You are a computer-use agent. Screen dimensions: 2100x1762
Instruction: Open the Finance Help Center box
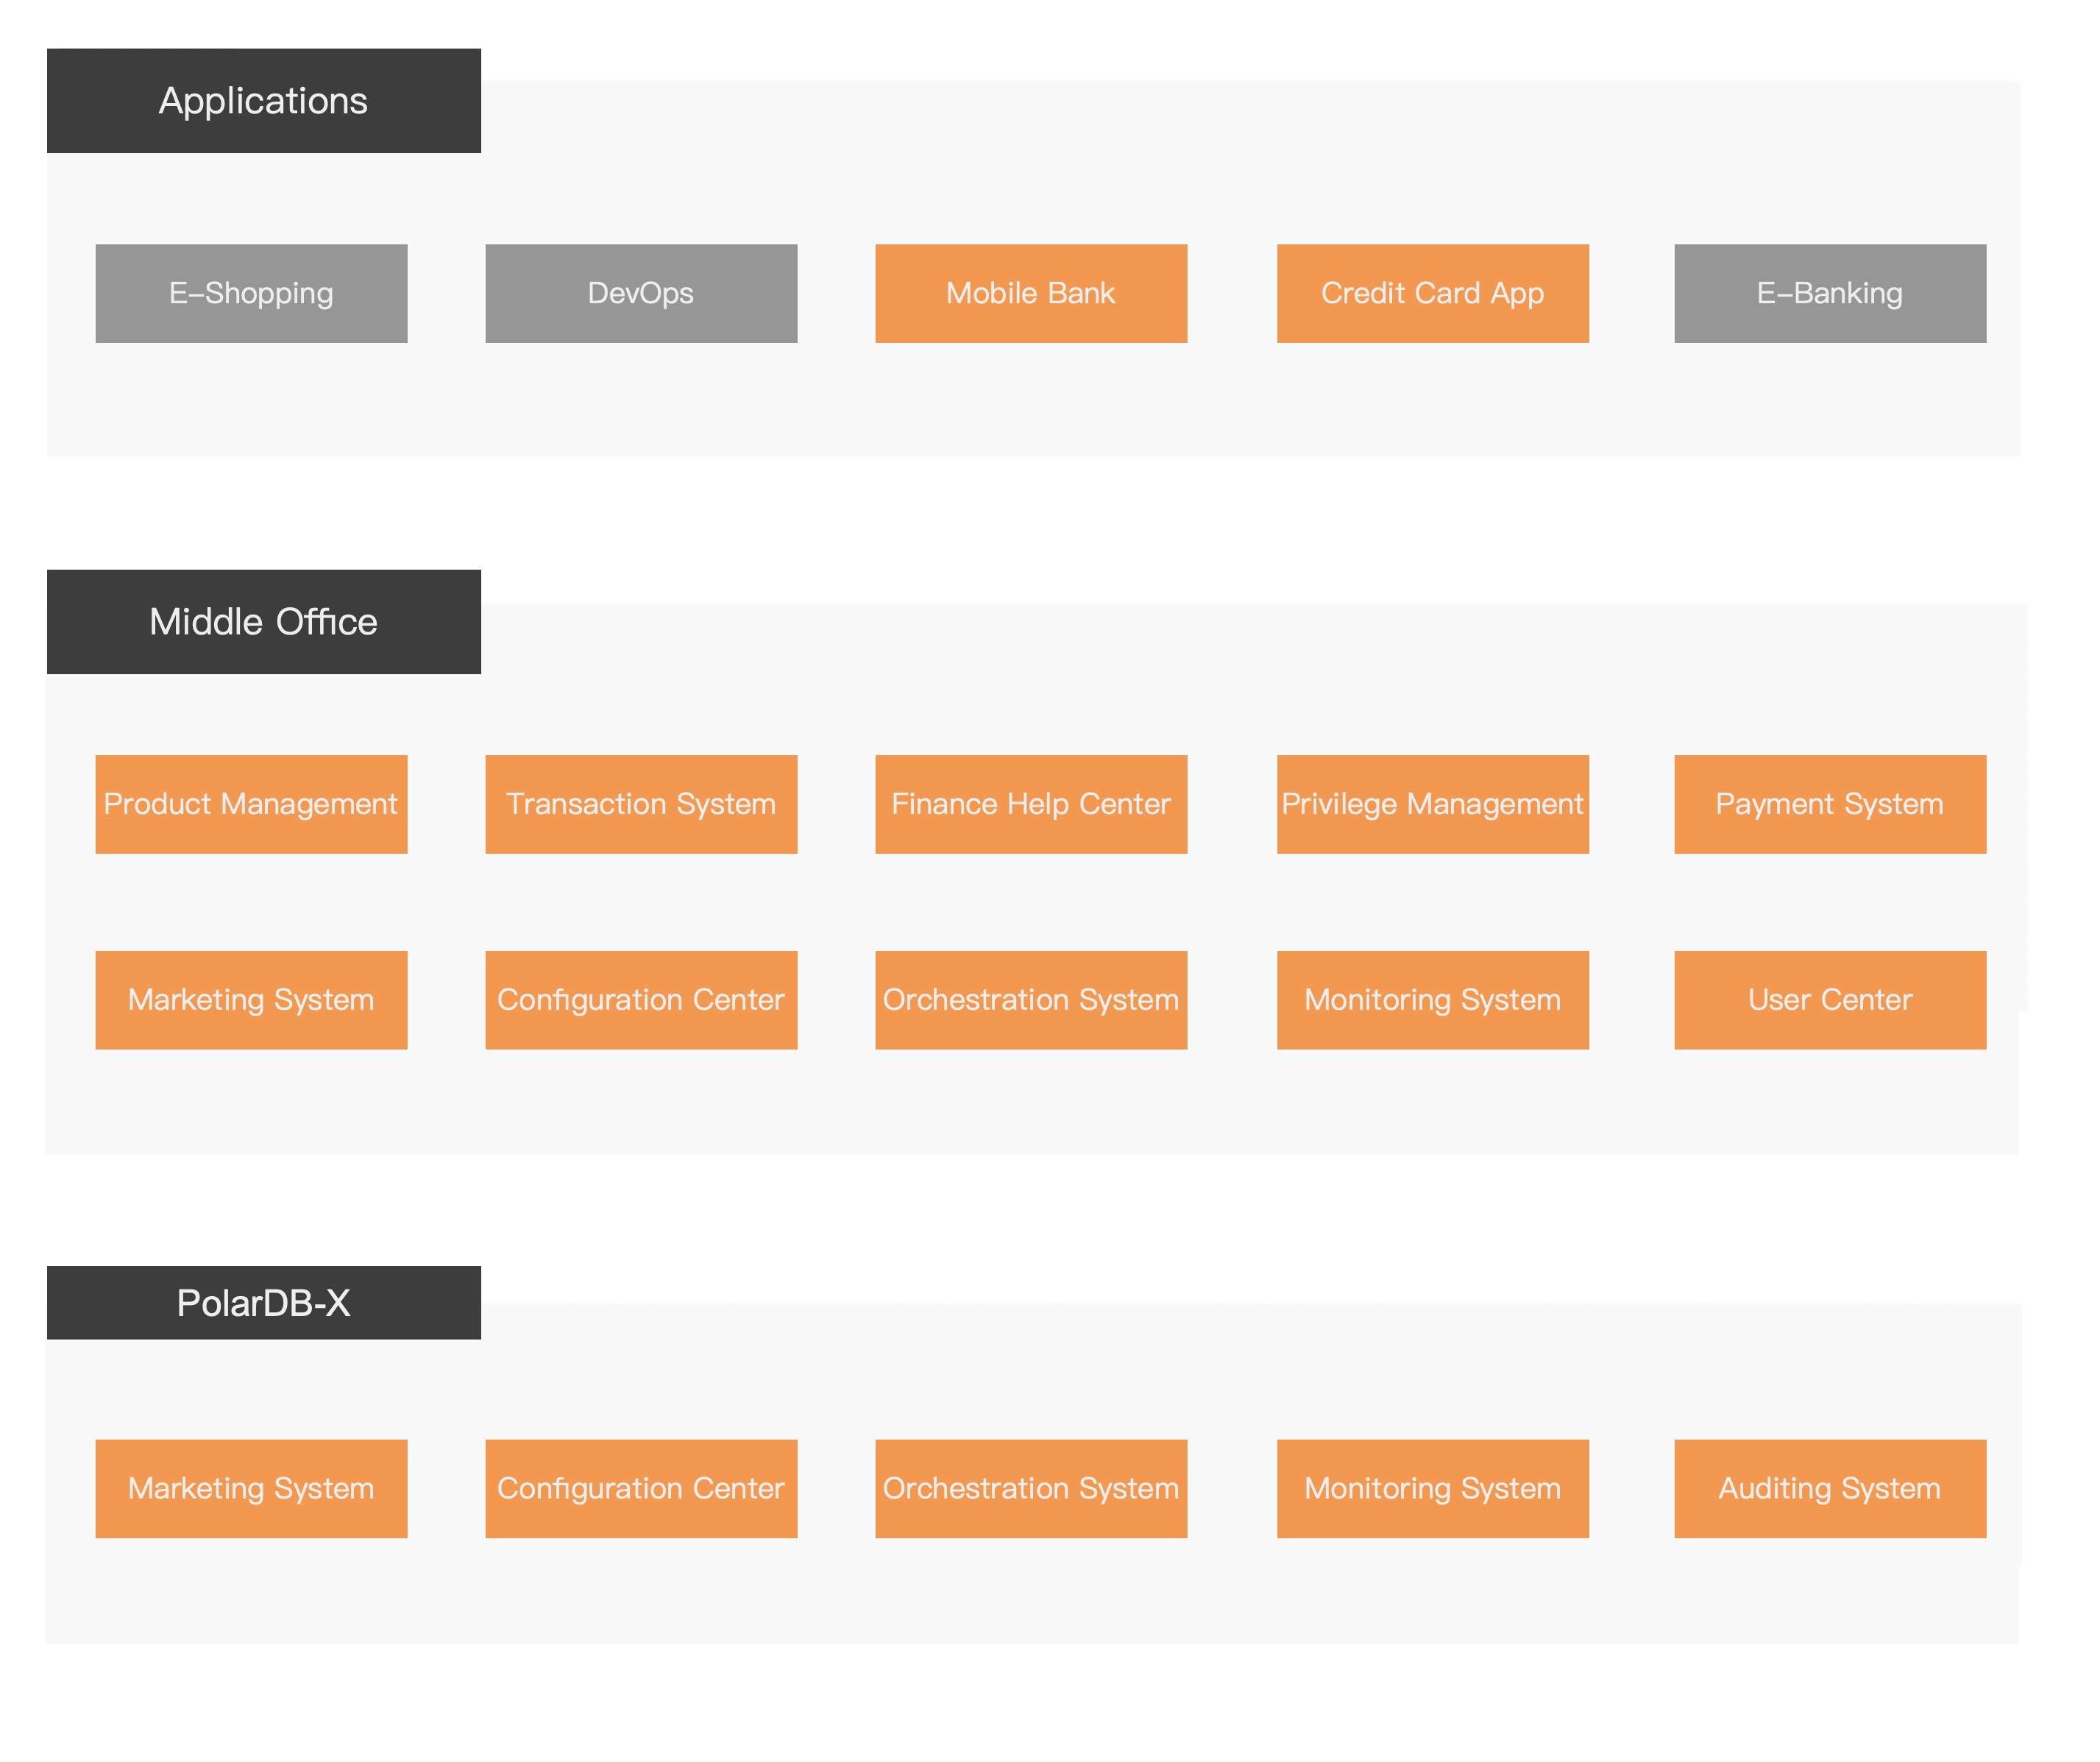1031,804
